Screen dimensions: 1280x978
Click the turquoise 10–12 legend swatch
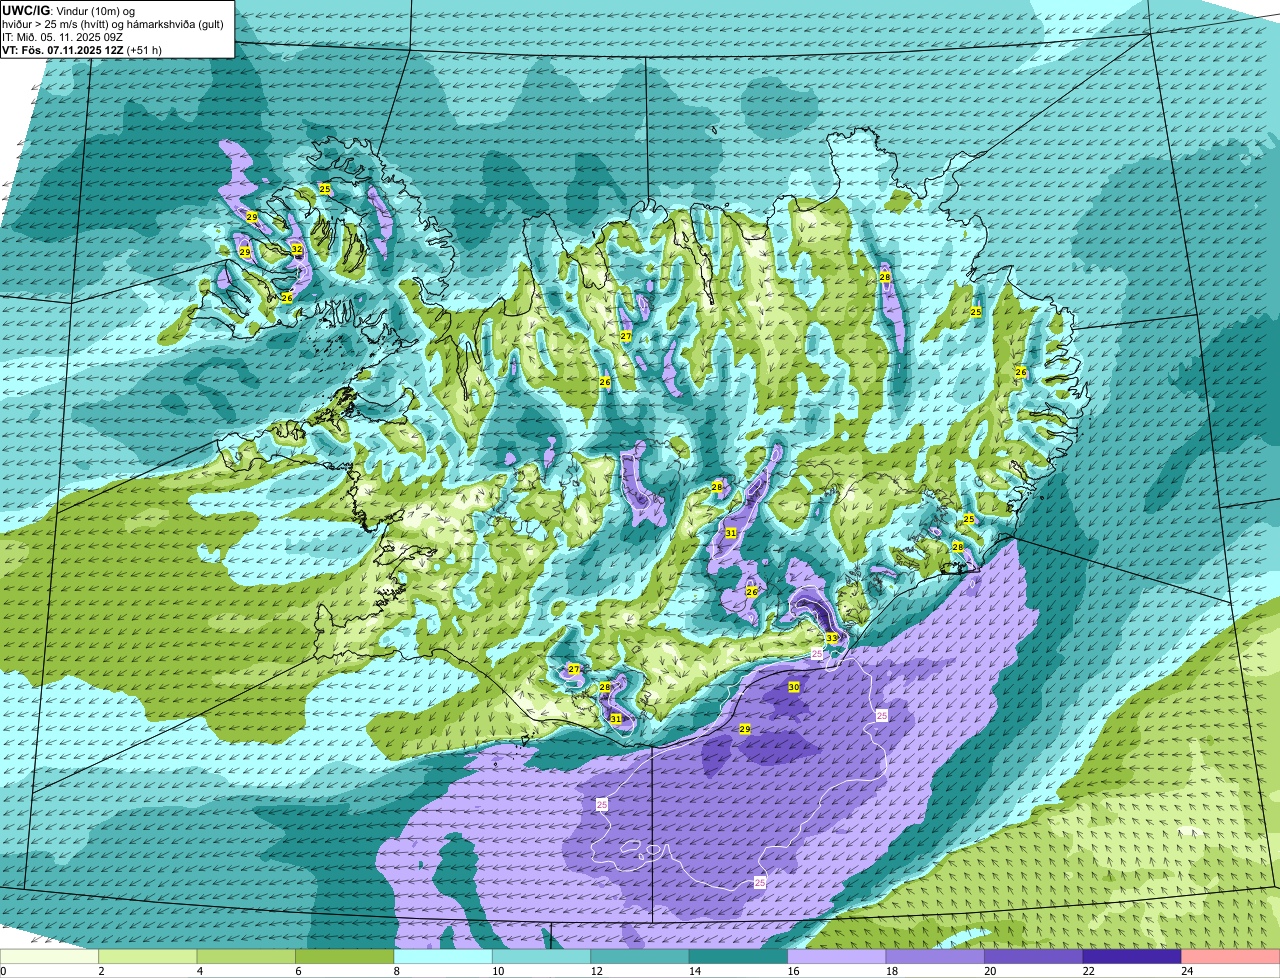click(541, 956)
